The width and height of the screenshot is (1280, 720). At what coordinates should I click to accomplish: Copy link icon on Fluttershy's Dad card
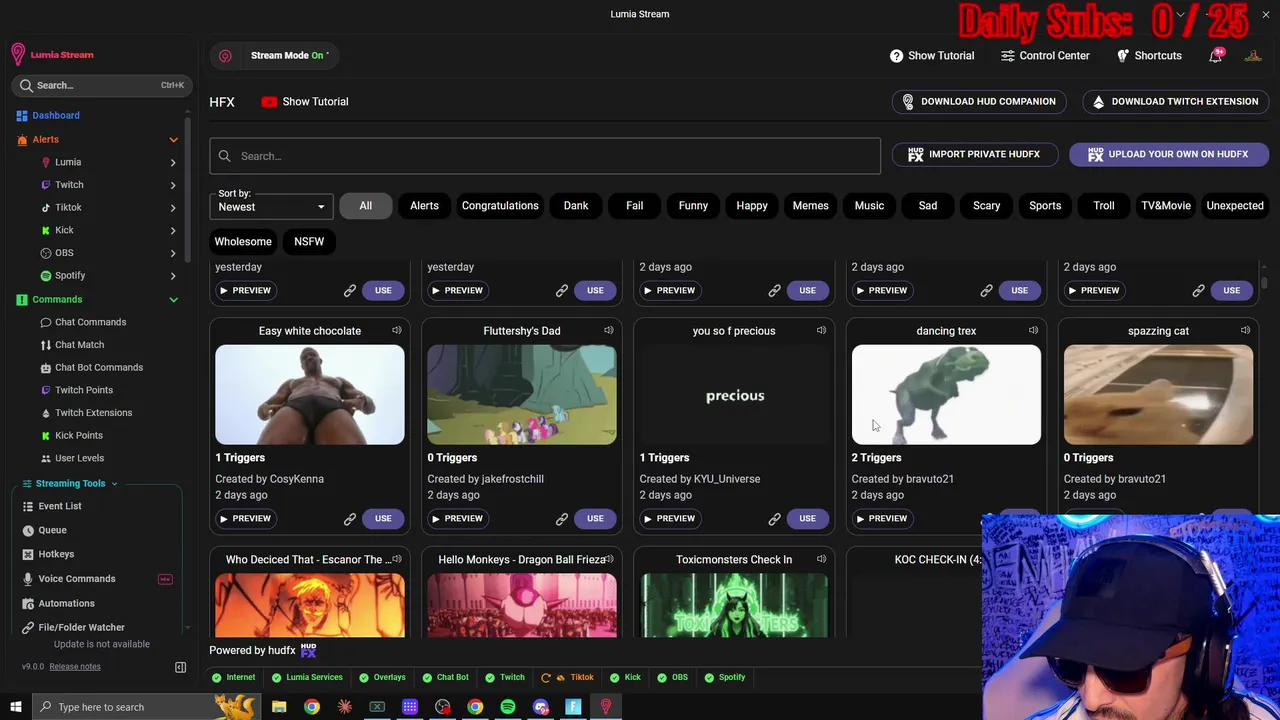(x=562, y=518)
